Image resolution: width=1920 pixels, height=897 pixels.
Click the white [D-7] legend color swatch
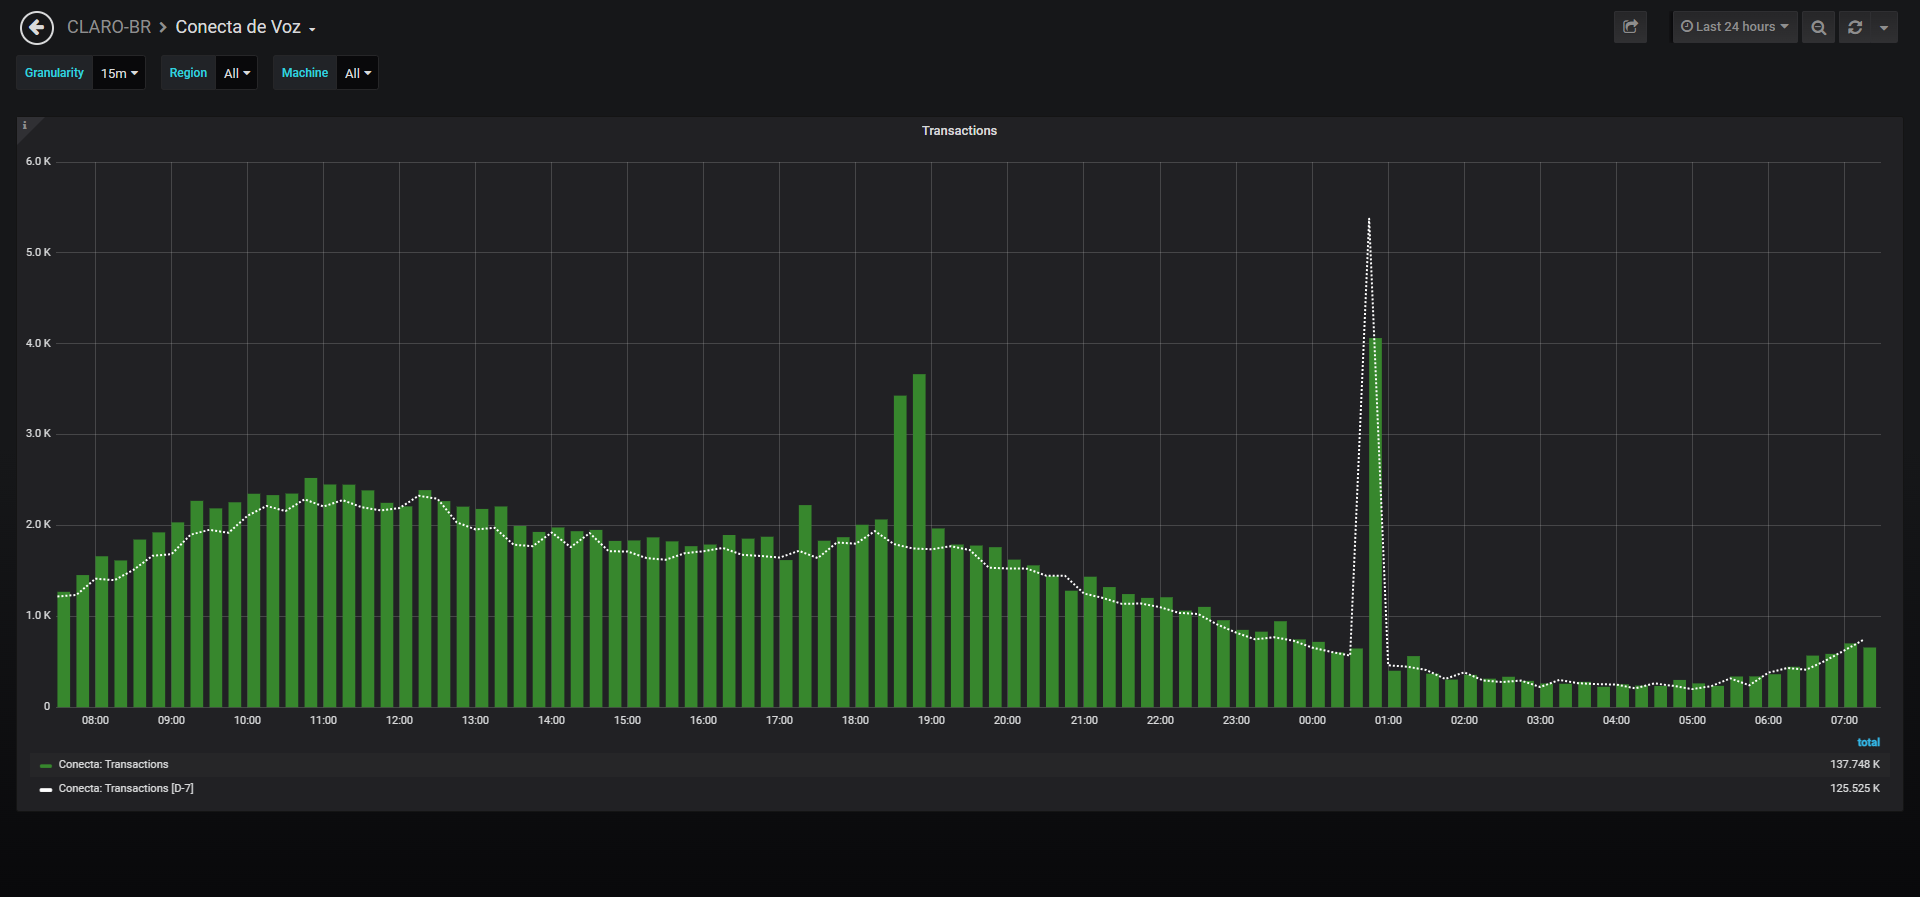[46, 790]
